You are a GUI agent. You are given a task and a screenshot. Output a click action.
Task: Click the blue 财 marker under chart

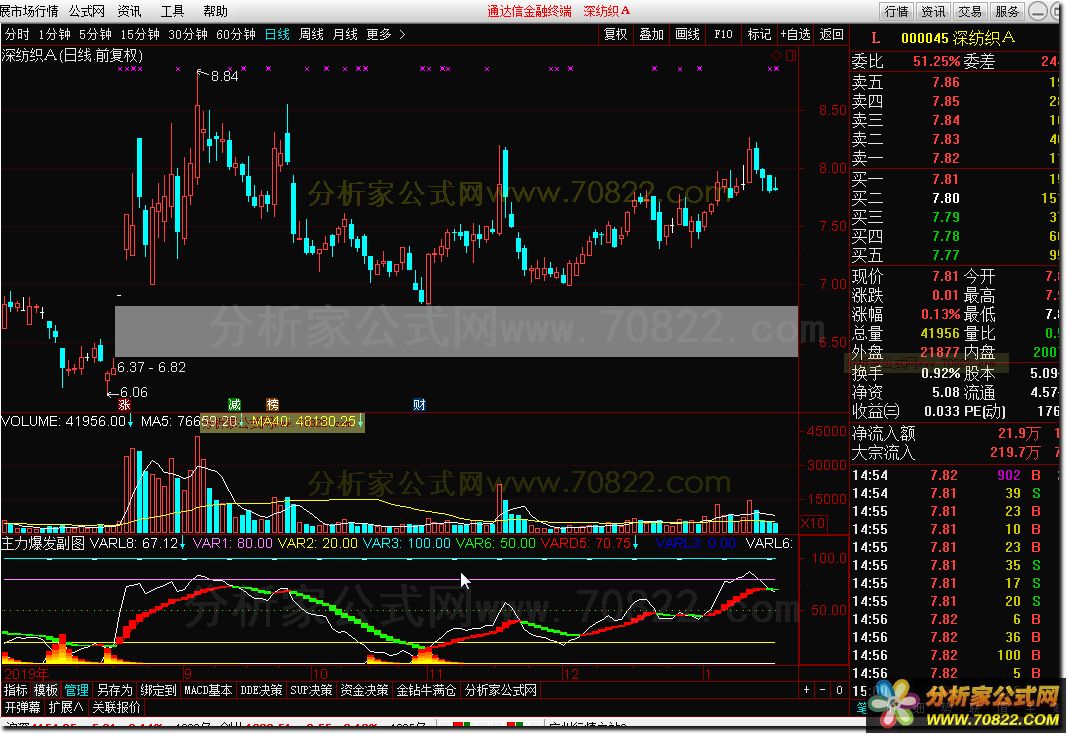[x=419, y=405]
